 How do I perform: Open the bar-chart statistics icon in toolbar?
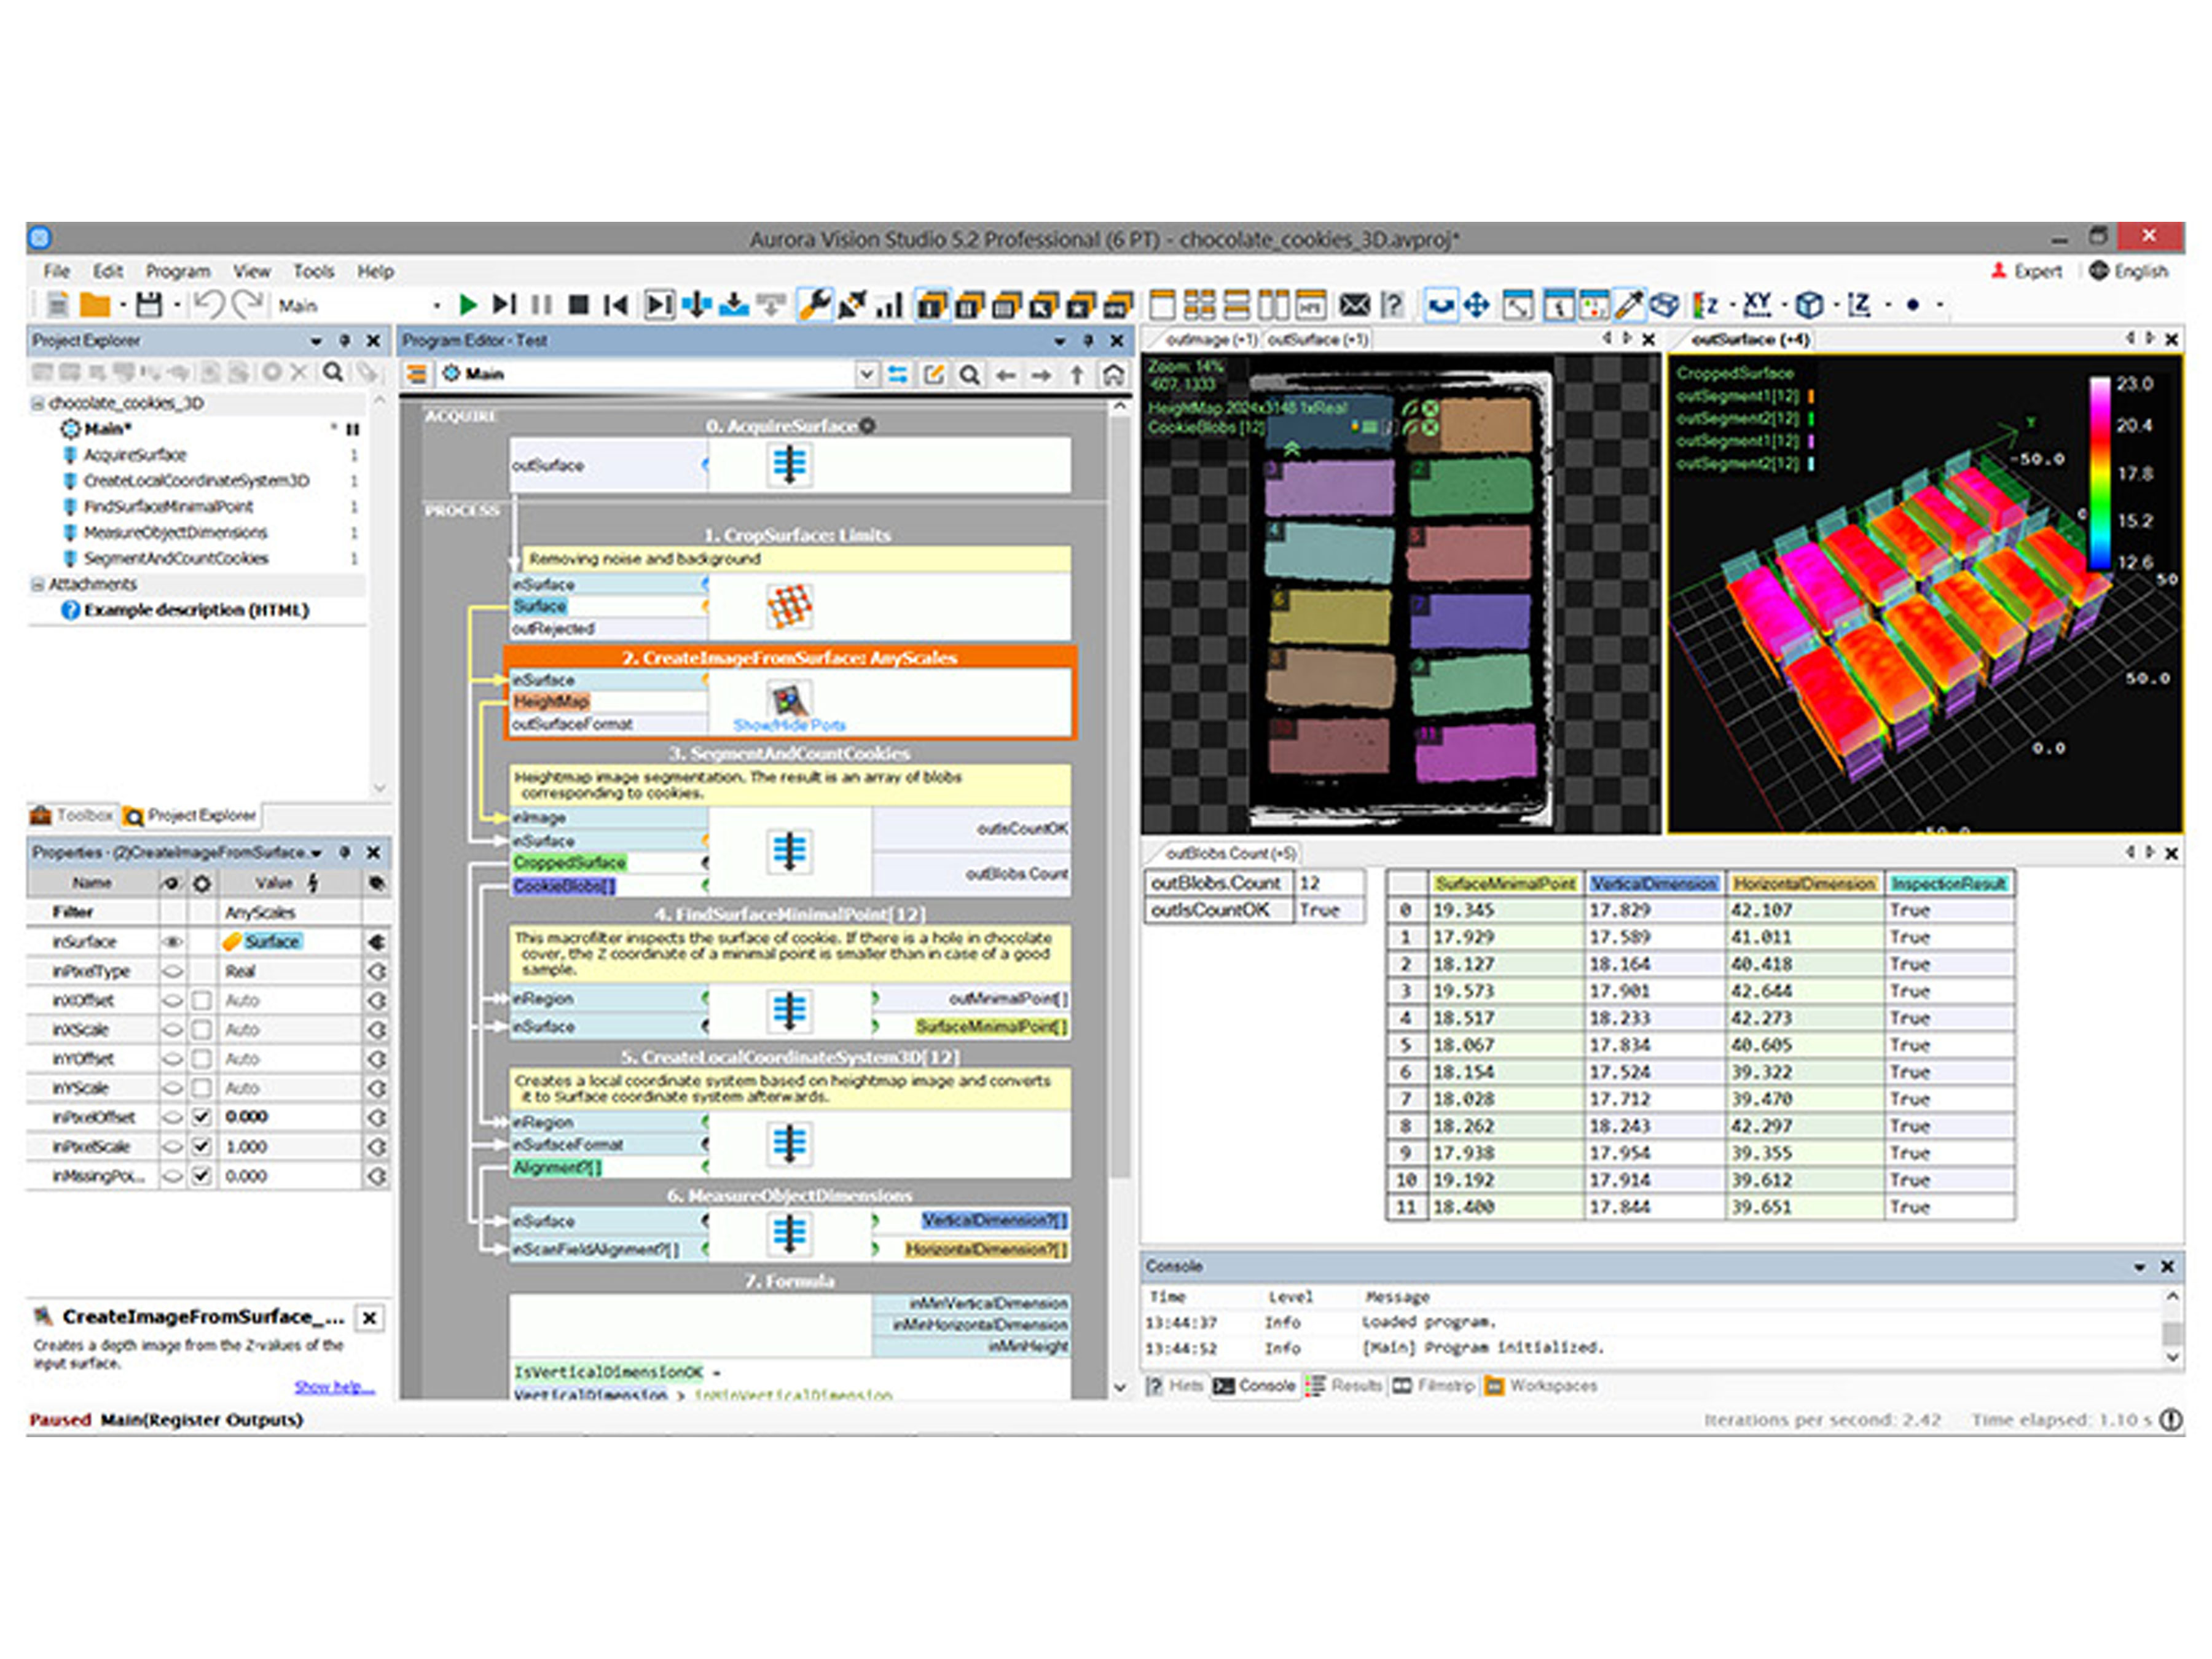tap(889, 304)
